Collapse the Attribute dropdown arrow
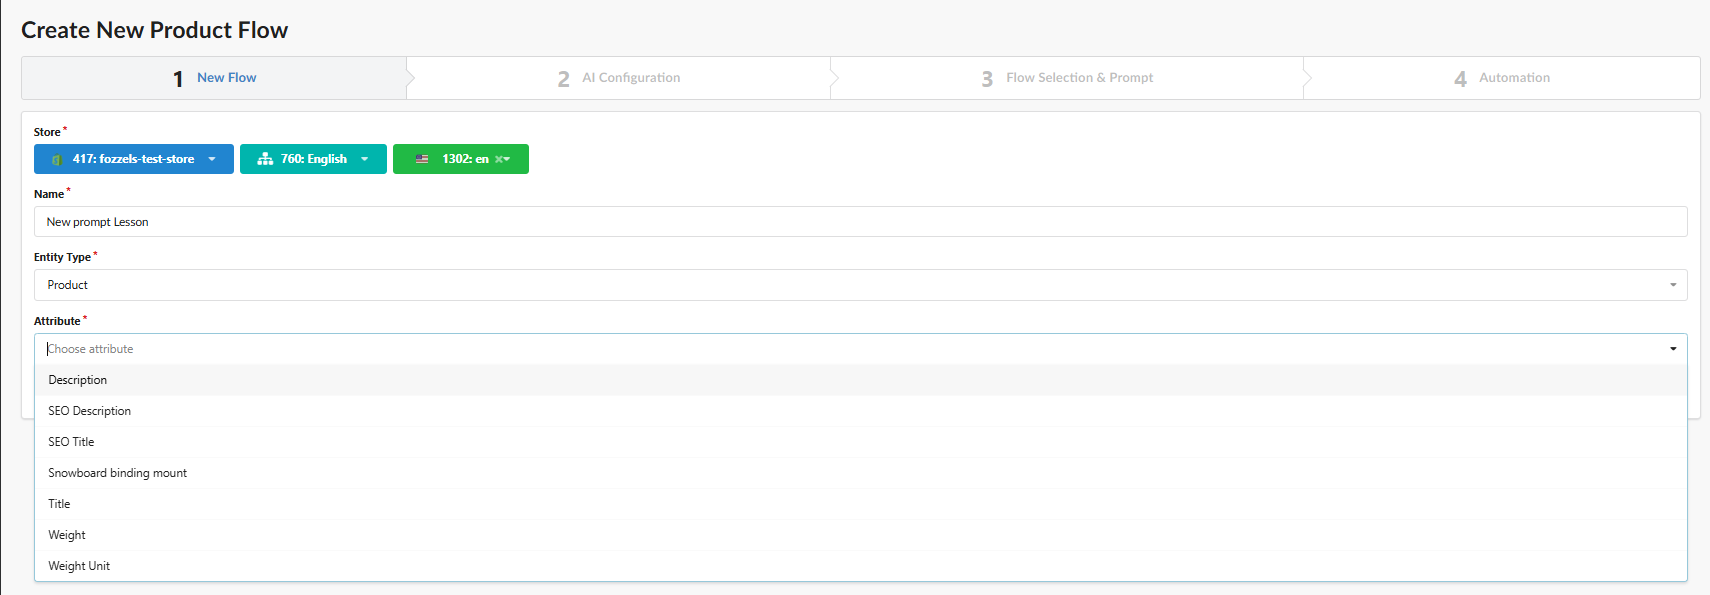 [x=1673, y=349]
